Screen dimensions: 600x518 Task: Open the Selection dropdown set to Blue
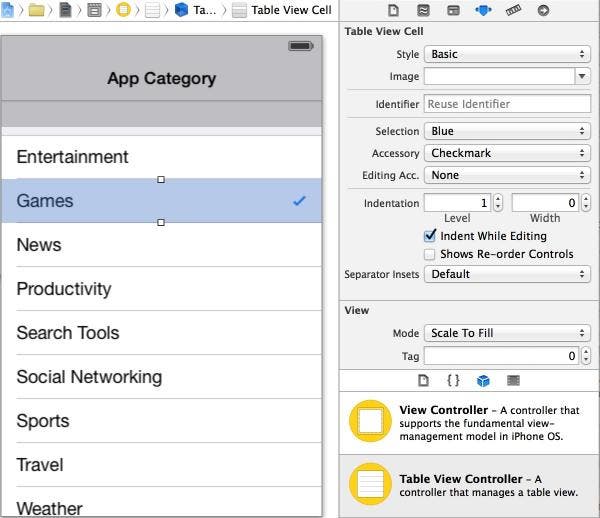coord(507,131)
